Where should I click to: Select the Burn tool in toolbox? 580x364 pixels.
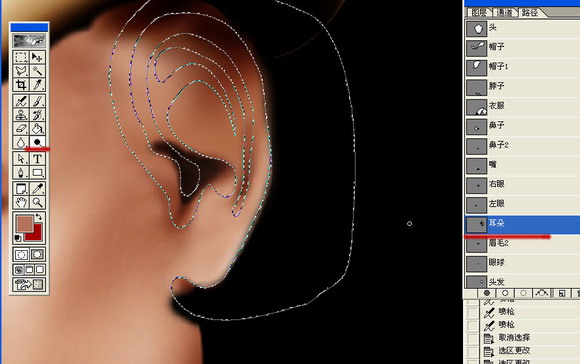pos(37,142)
